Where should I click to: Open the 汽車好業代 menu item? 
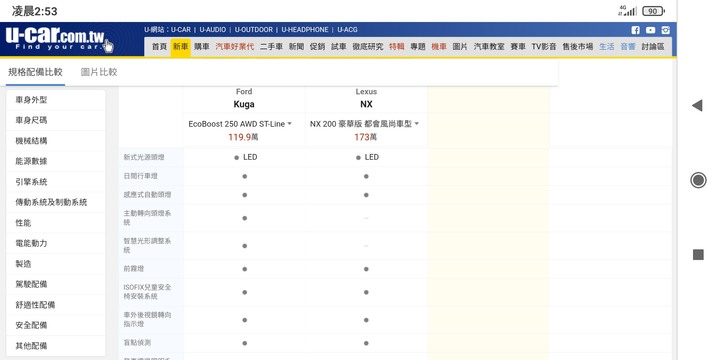click(235, 47)
